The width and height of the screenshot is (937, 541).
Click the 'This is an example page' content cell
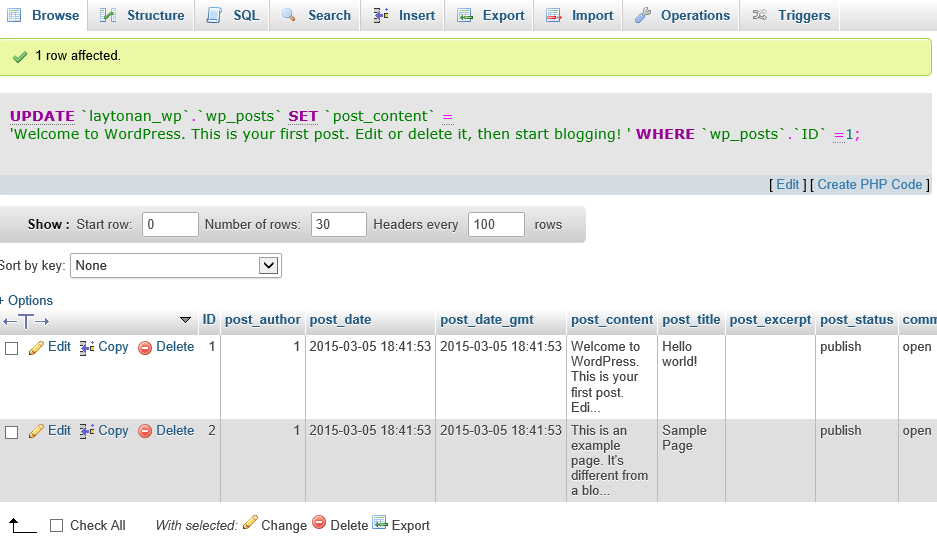pyautogui.click(x=610, y=460)
